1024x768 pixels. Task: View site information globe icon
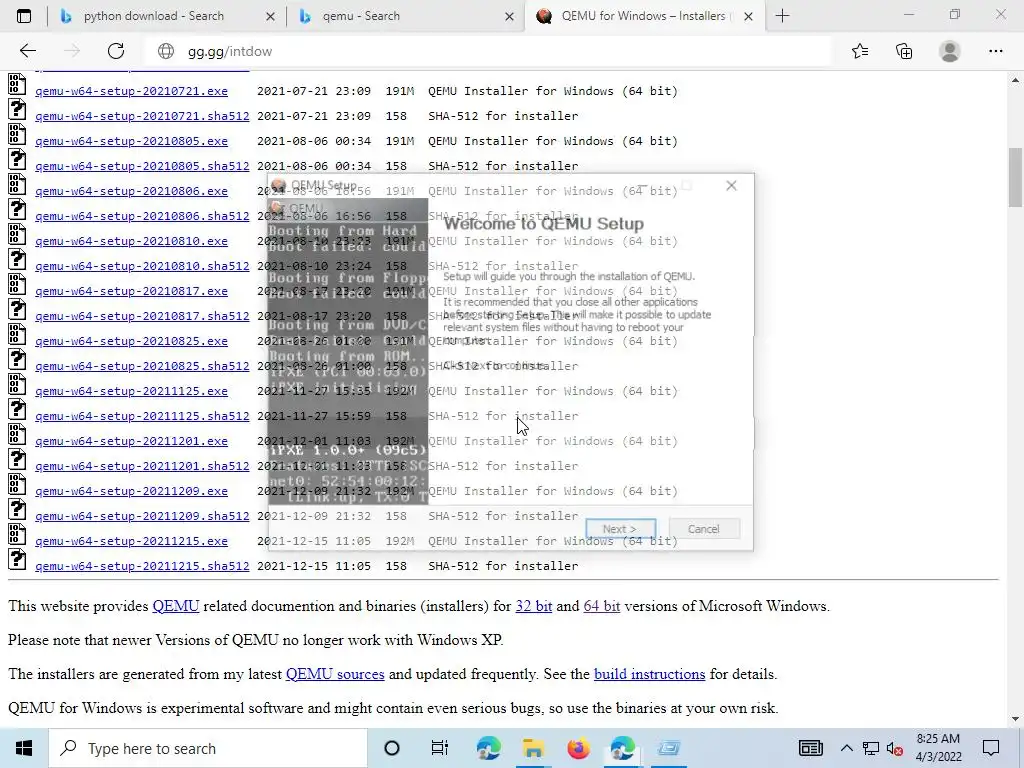pos(166,51)
